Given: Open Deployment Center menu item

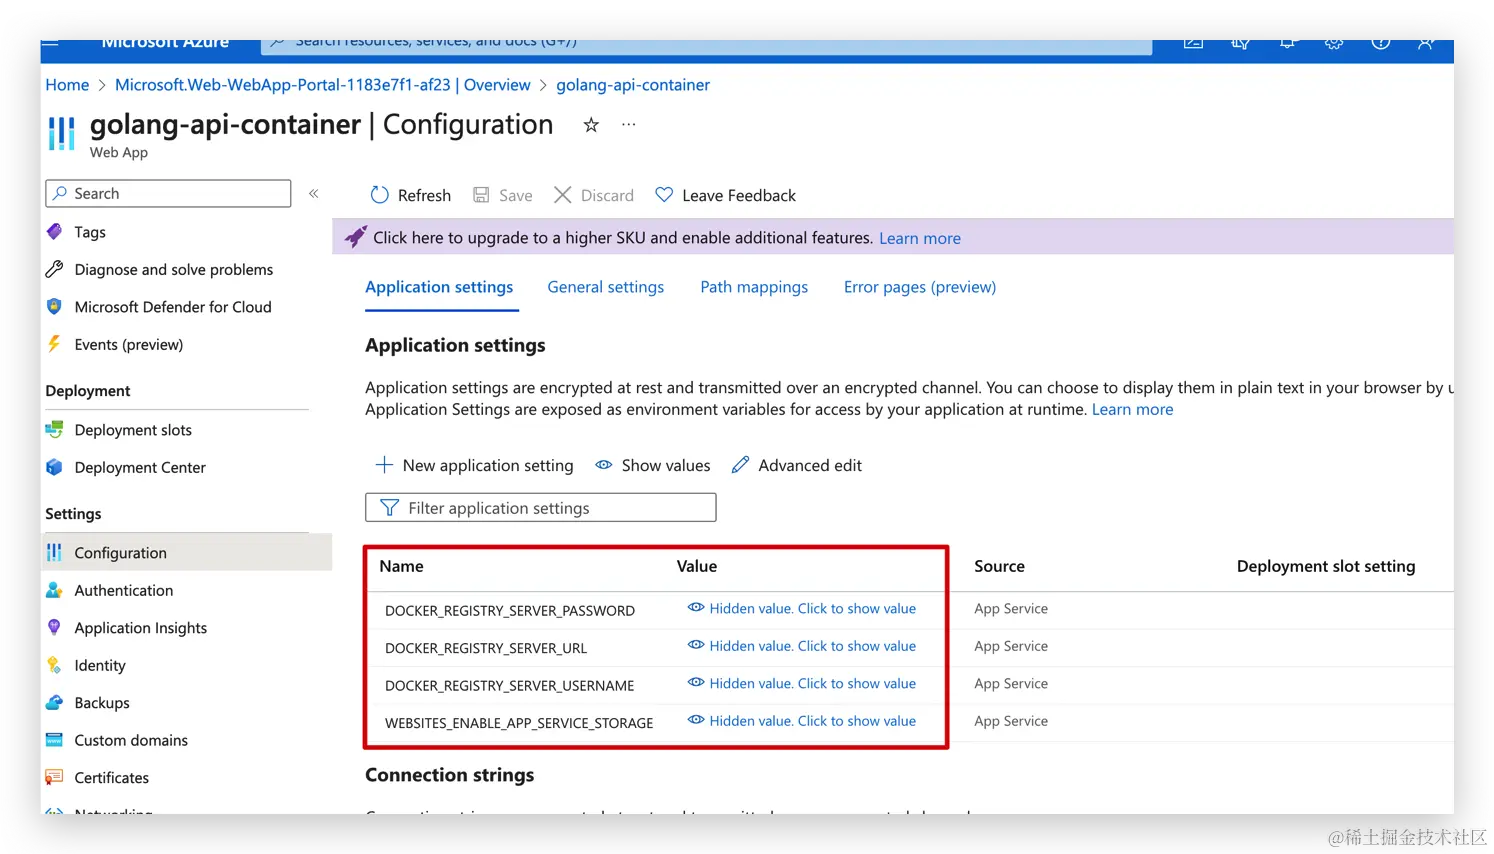Looking at the screenshot, I should 140,467.
